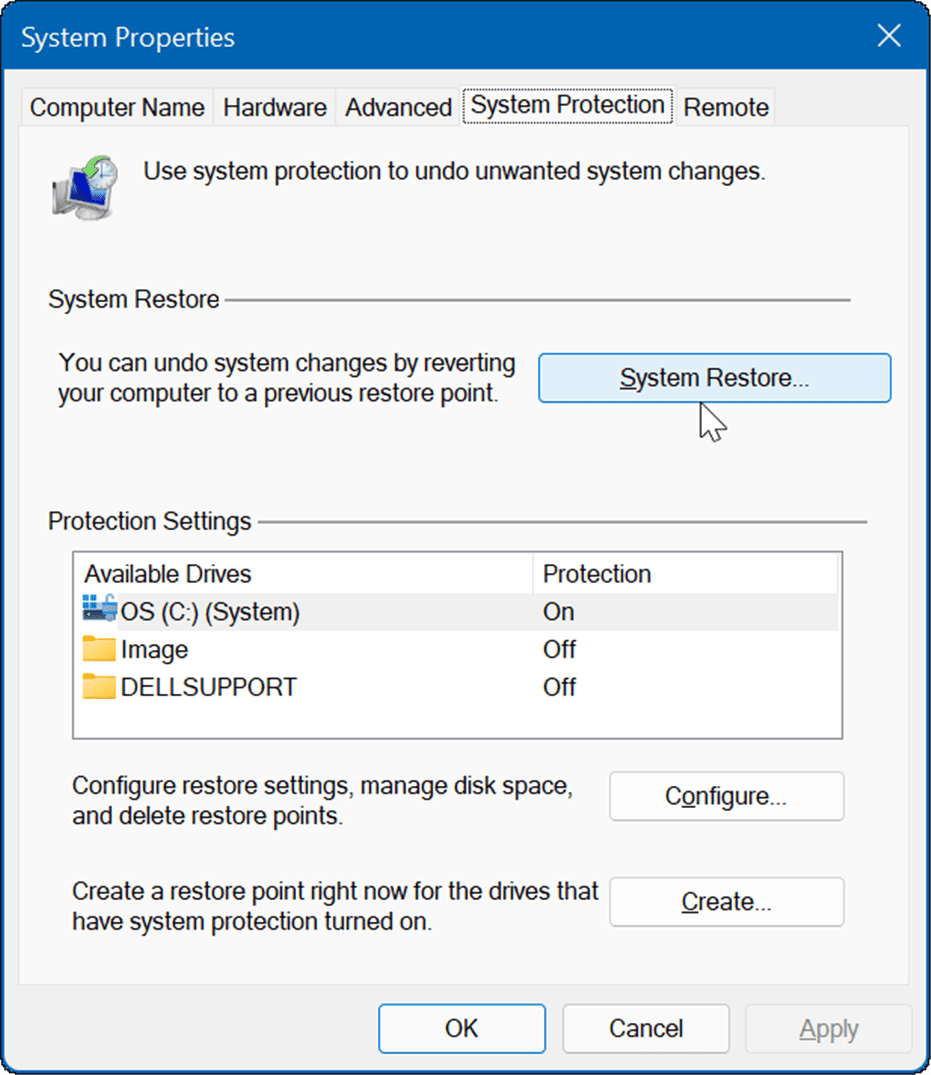This screenshot has height=1075, width=931.
Task: Go to the Advanced tab
Action: coord(398,108)
